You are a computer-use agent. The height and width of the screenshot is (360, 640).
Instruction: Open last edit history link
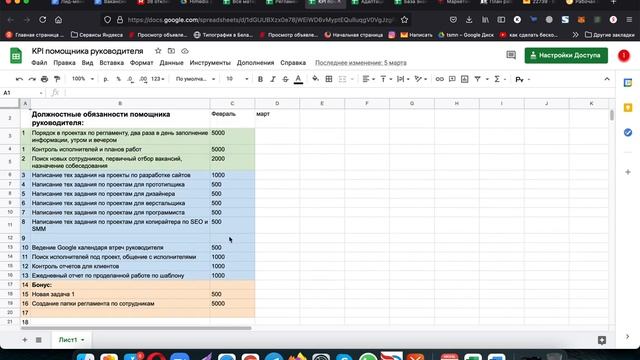click(361, 63)
